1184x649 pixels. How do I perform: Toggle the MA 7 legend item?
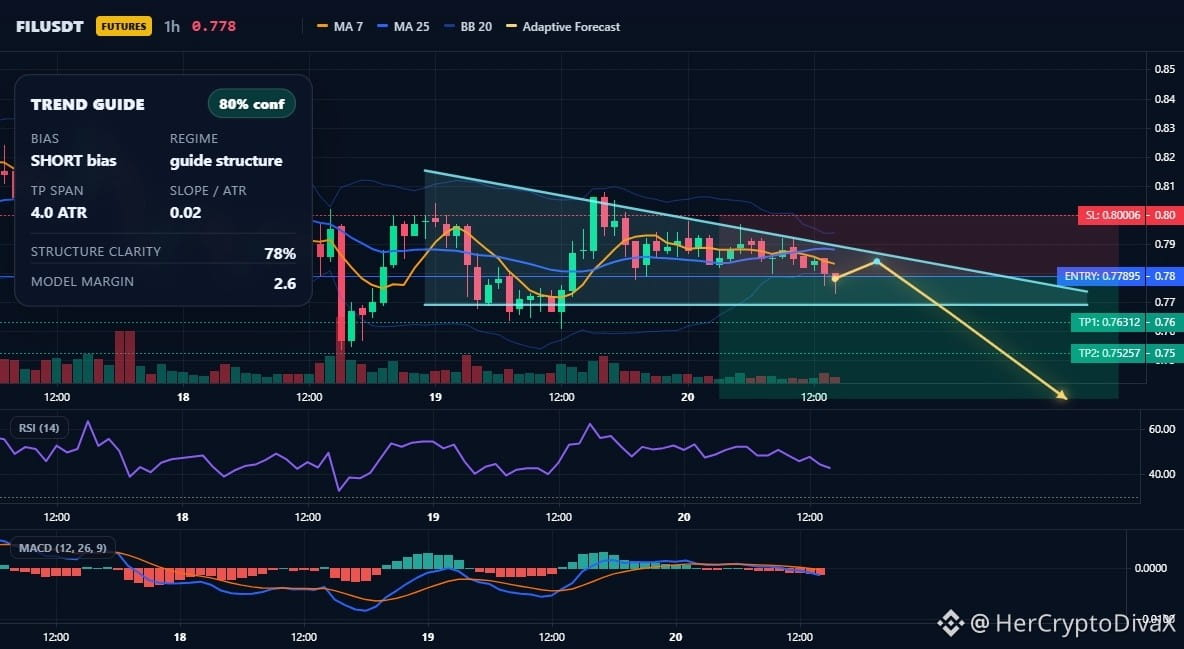(340, 26)
